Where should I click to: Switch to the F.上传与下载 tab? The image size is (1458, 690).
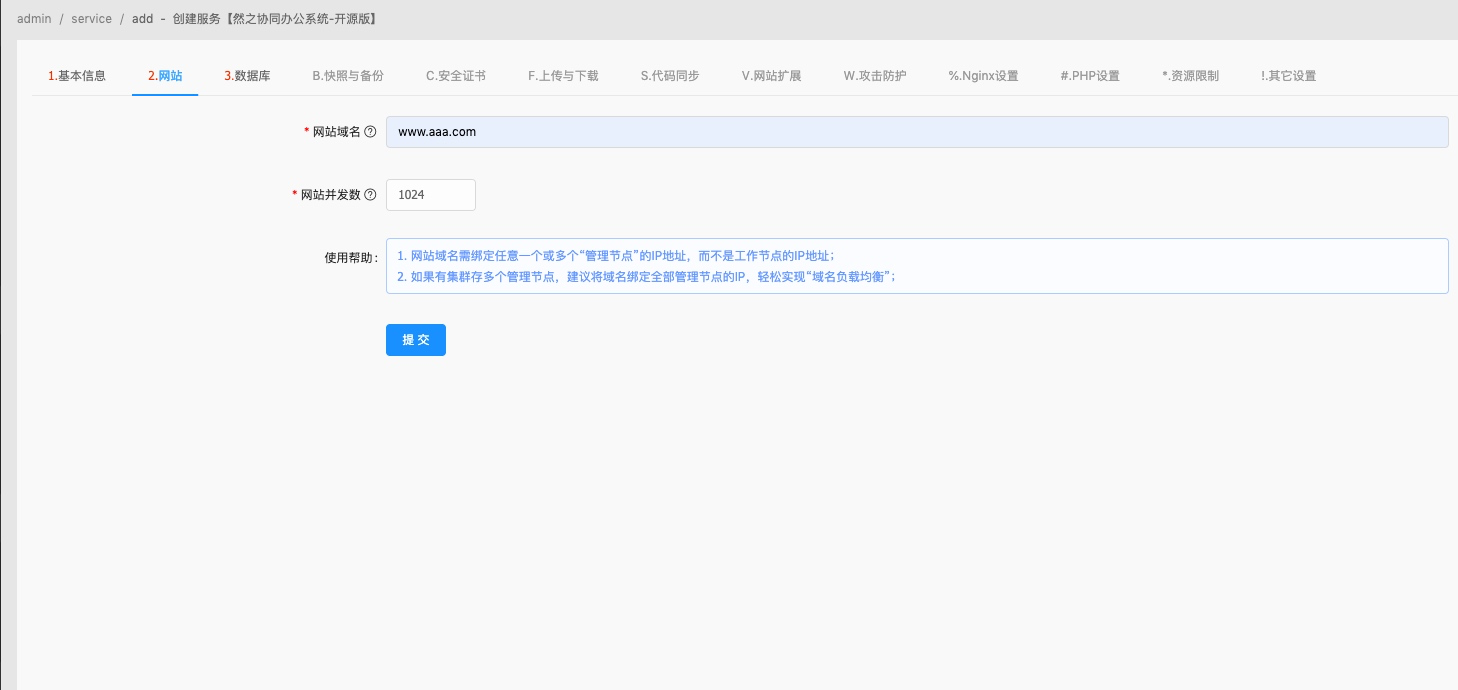pyautogui.click(x=562, y=75)
